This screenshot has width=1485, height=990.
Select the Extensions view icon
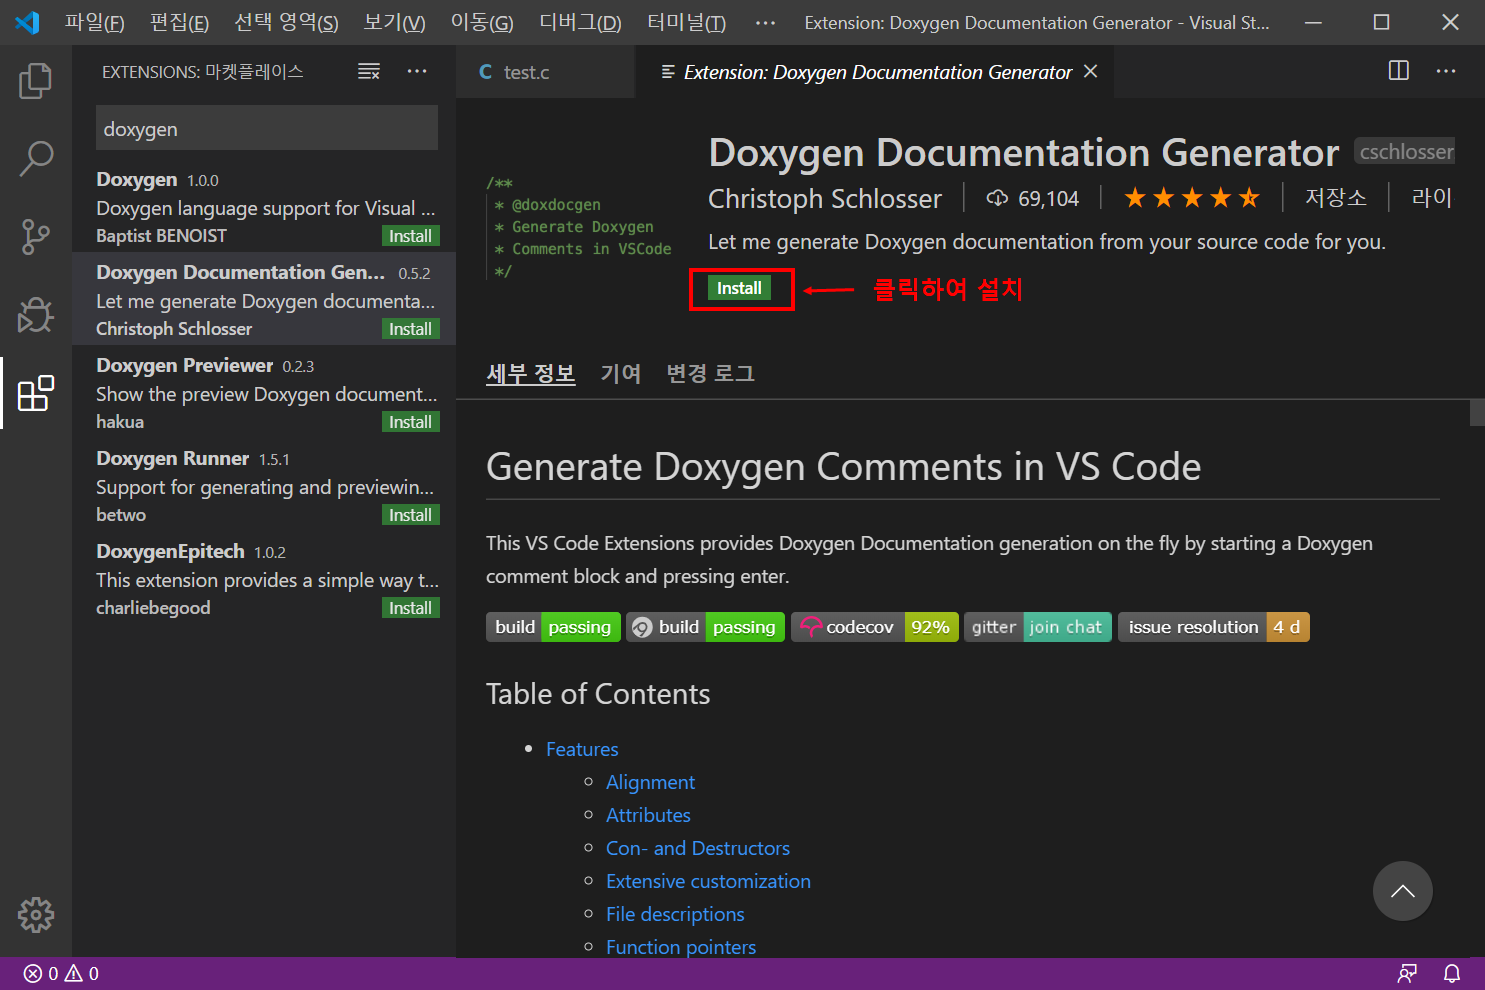tap(36, 393)
